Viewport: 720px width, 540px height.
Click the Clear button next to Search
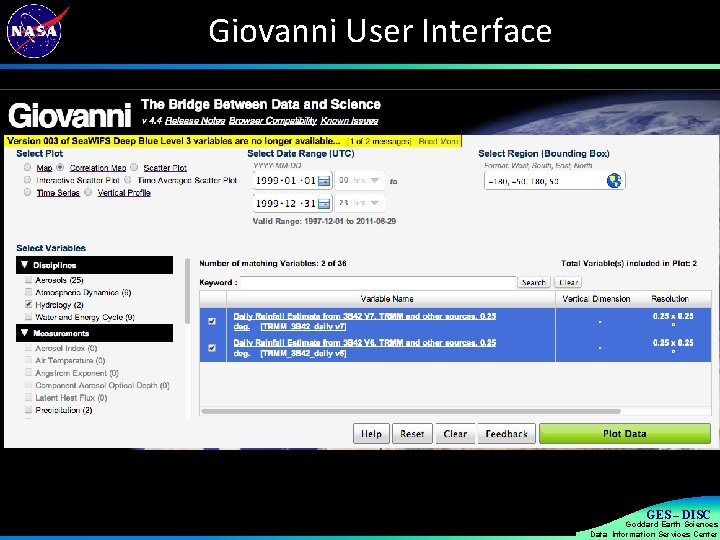pos(568,282)
